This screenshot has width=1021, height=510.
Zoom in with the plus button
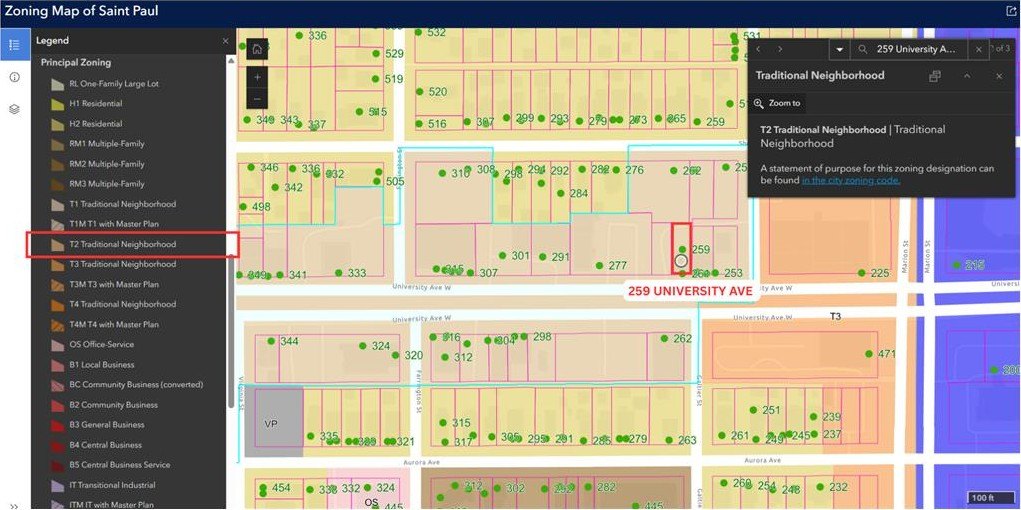click(x=257, y=77)
